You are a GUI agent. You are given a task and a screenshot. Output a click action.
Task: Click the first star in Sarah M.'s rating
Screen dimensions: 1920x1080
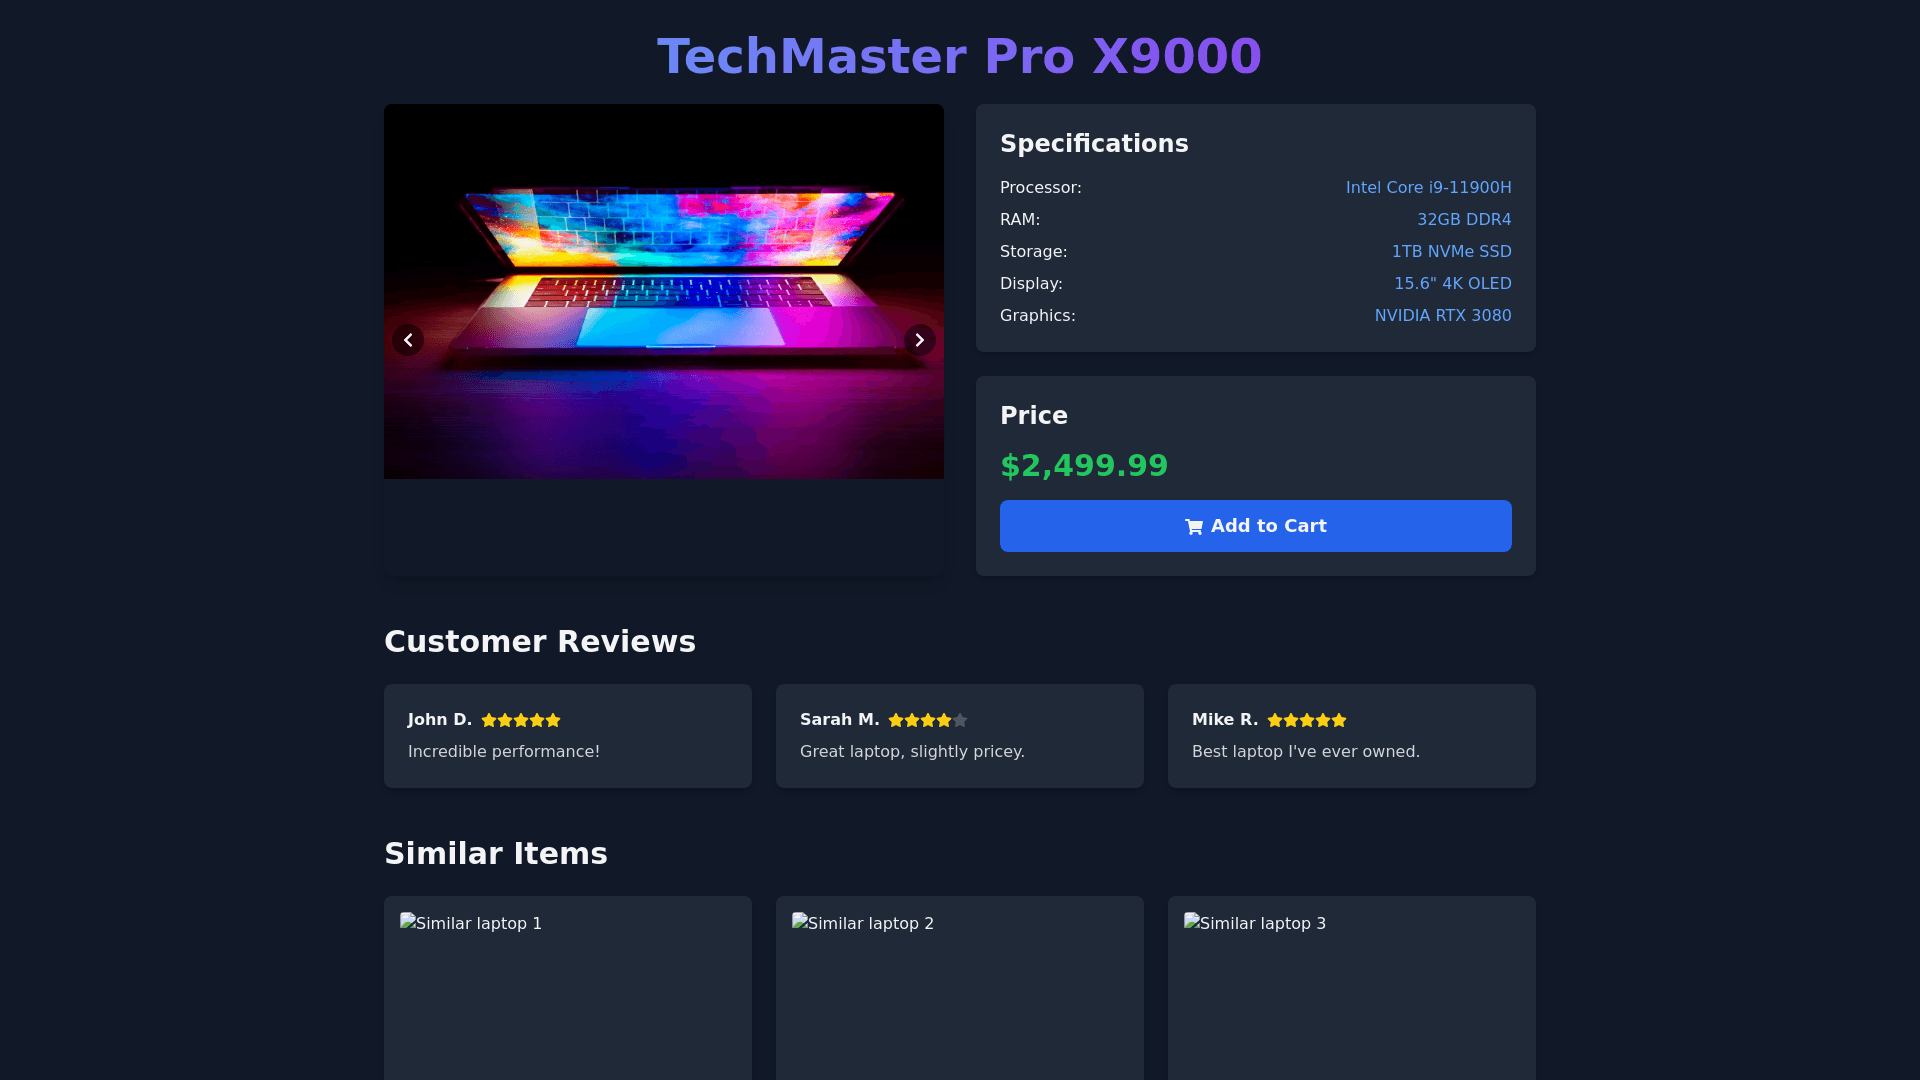(x=896, y=720)
